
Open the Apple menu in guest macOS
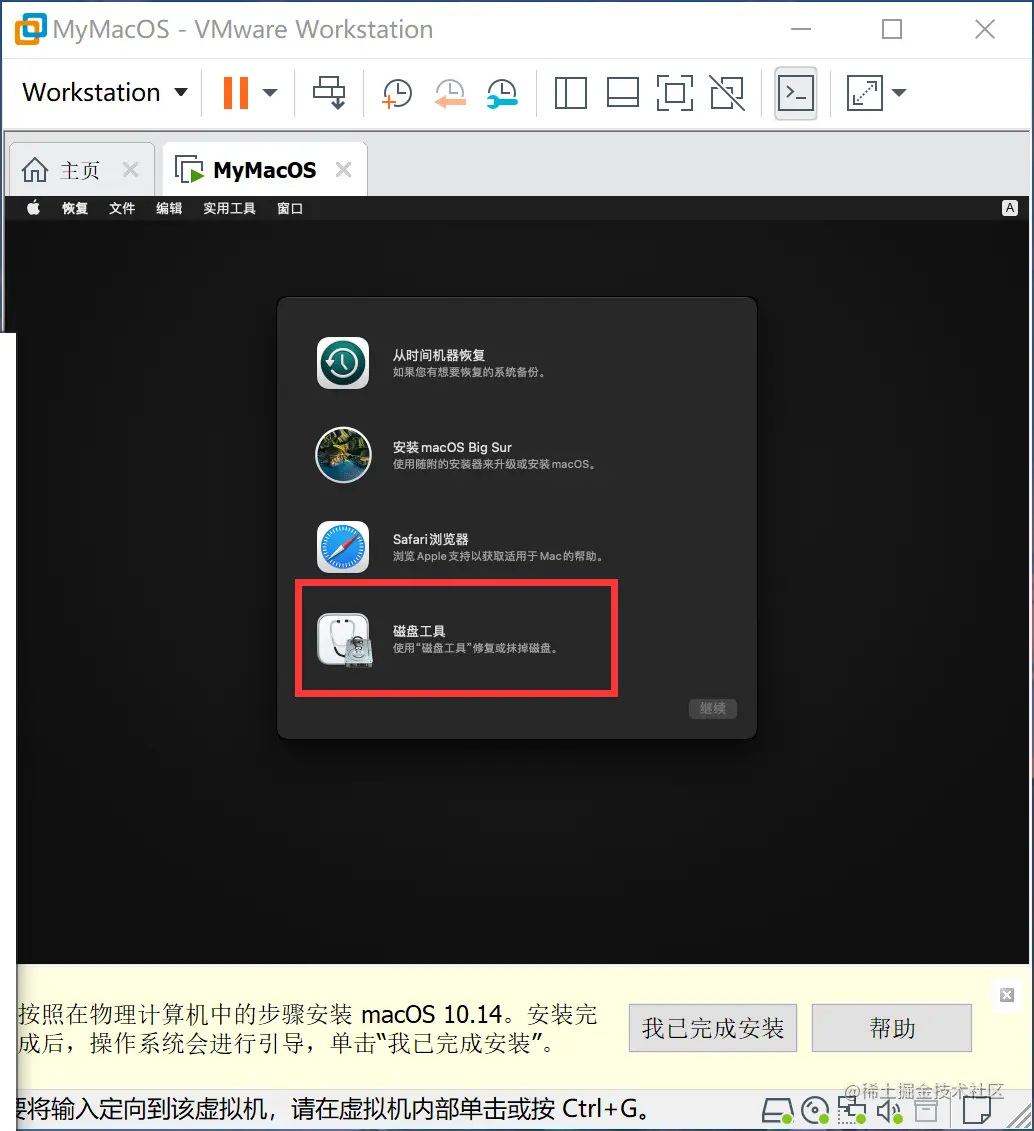click(33, 208)
